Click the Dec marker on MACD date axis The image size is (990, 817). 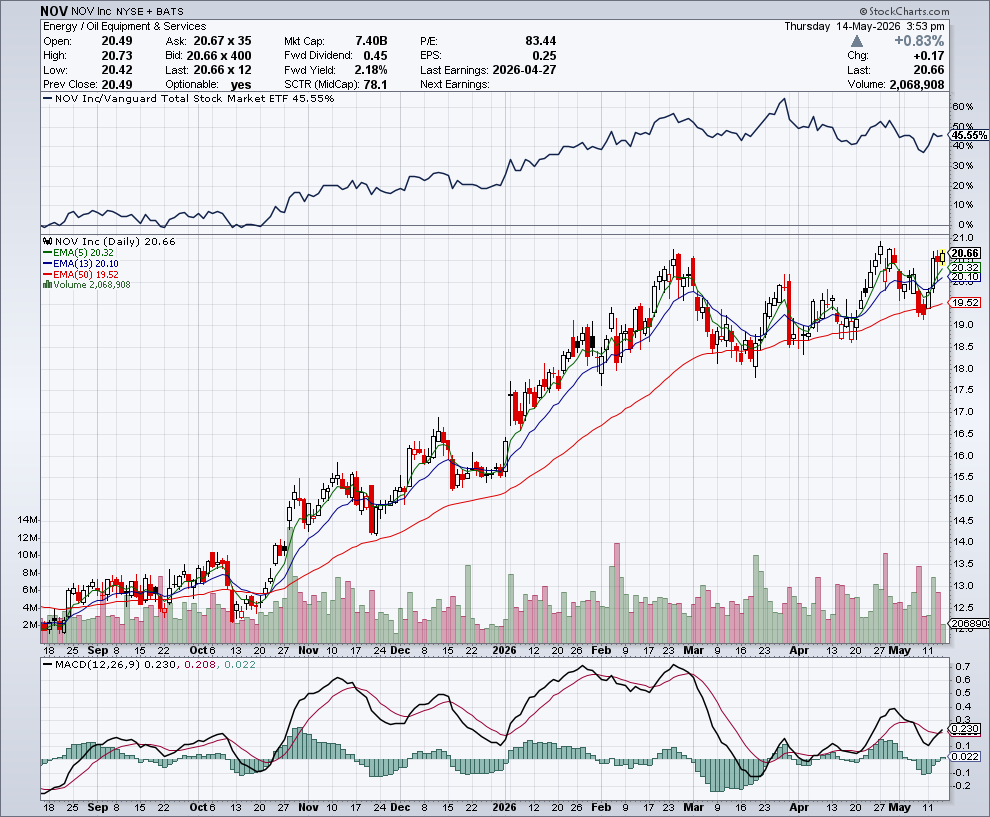[400, 807]
